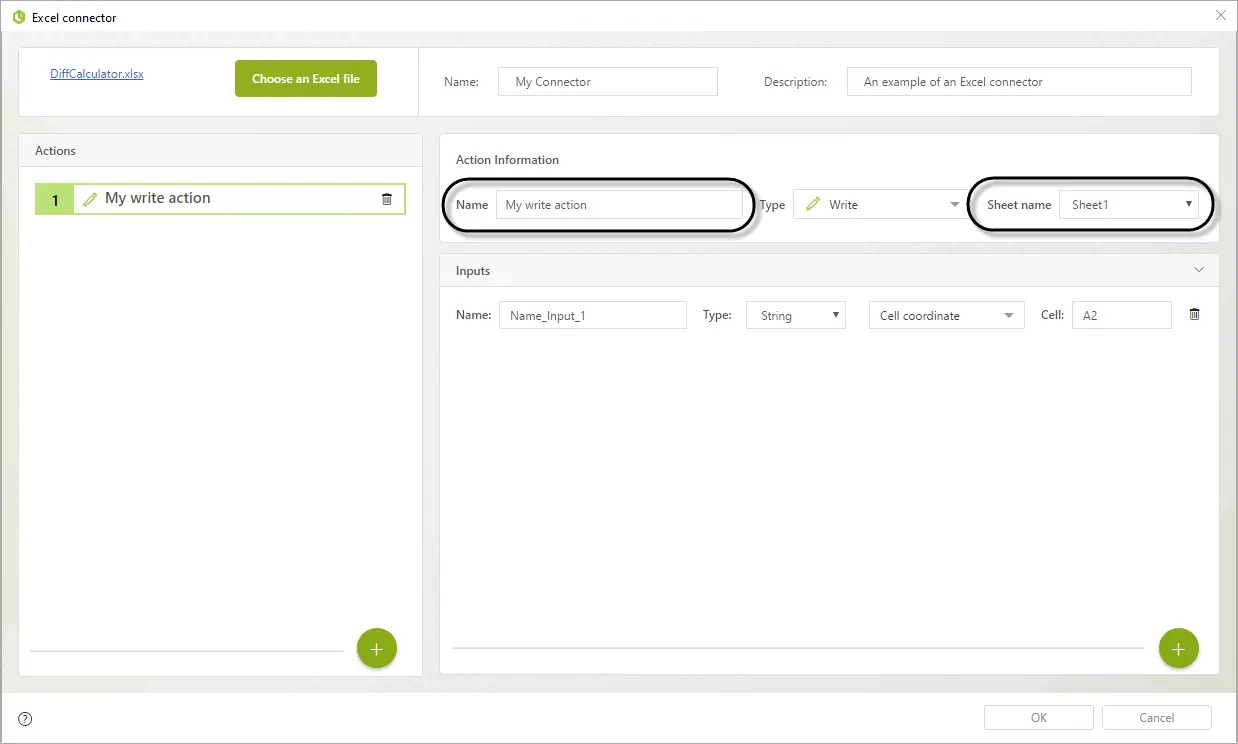
Task: Click the Excel connector window title
Action: (74, 18)
